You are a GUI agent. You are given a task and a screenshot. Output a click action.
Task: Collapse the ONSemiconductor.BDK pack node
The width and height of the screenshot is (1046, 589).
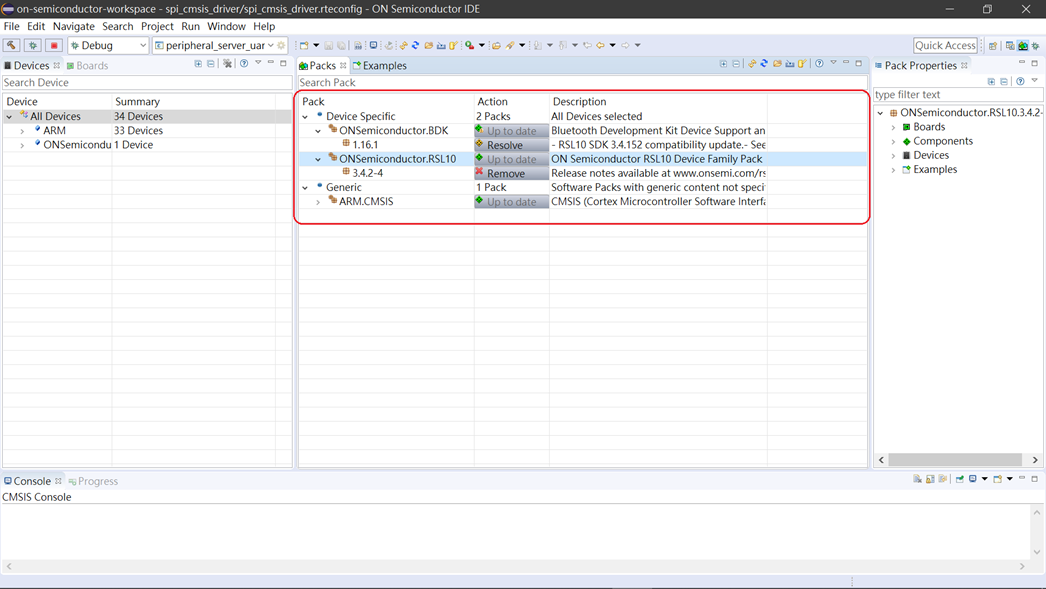318,131
